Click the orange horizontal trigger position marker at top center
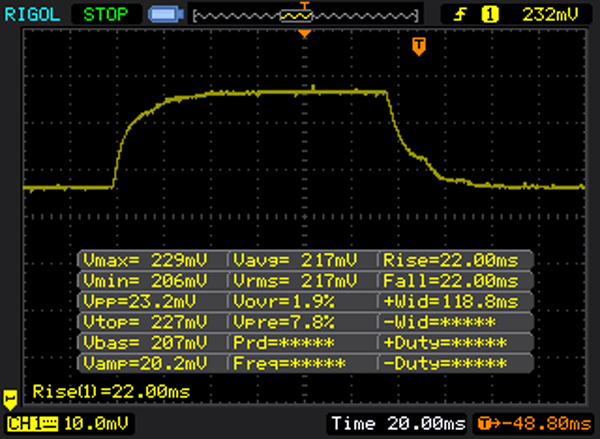600x439 pixels. (305, 34)
